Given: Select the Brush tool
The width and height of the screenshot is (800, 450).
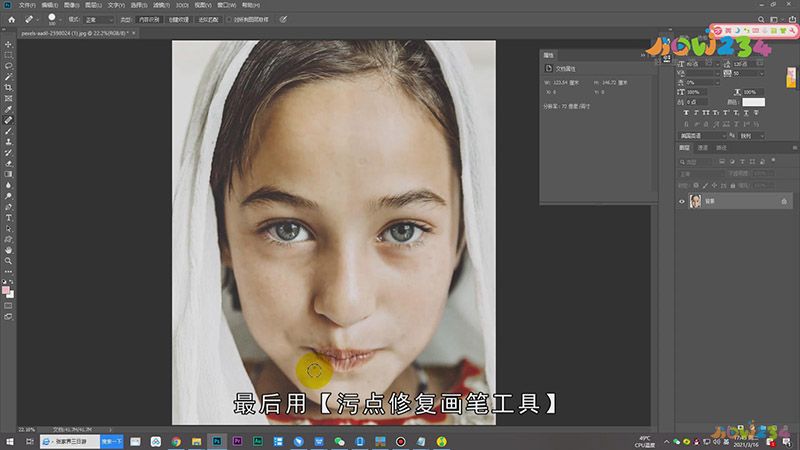Looking at the screenshot, I should pos(8,131).
